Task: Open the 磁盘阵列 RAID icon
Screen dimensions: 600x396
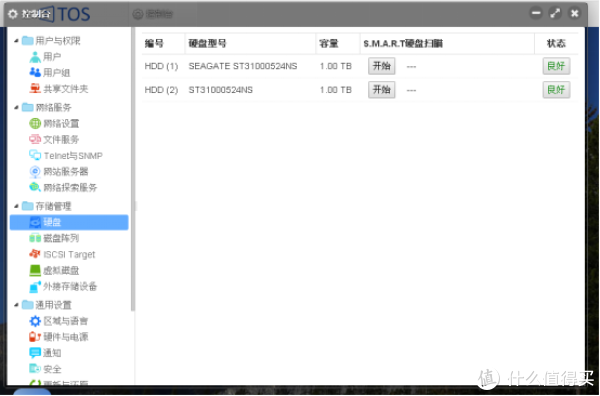Action: (x=35, y=238)
